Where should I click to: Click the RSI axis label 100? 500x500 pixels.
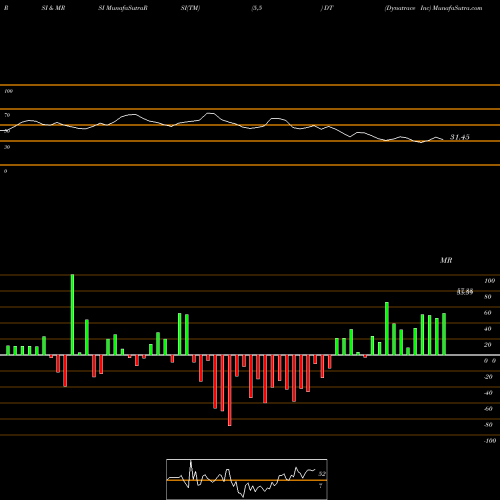(8, 91)
